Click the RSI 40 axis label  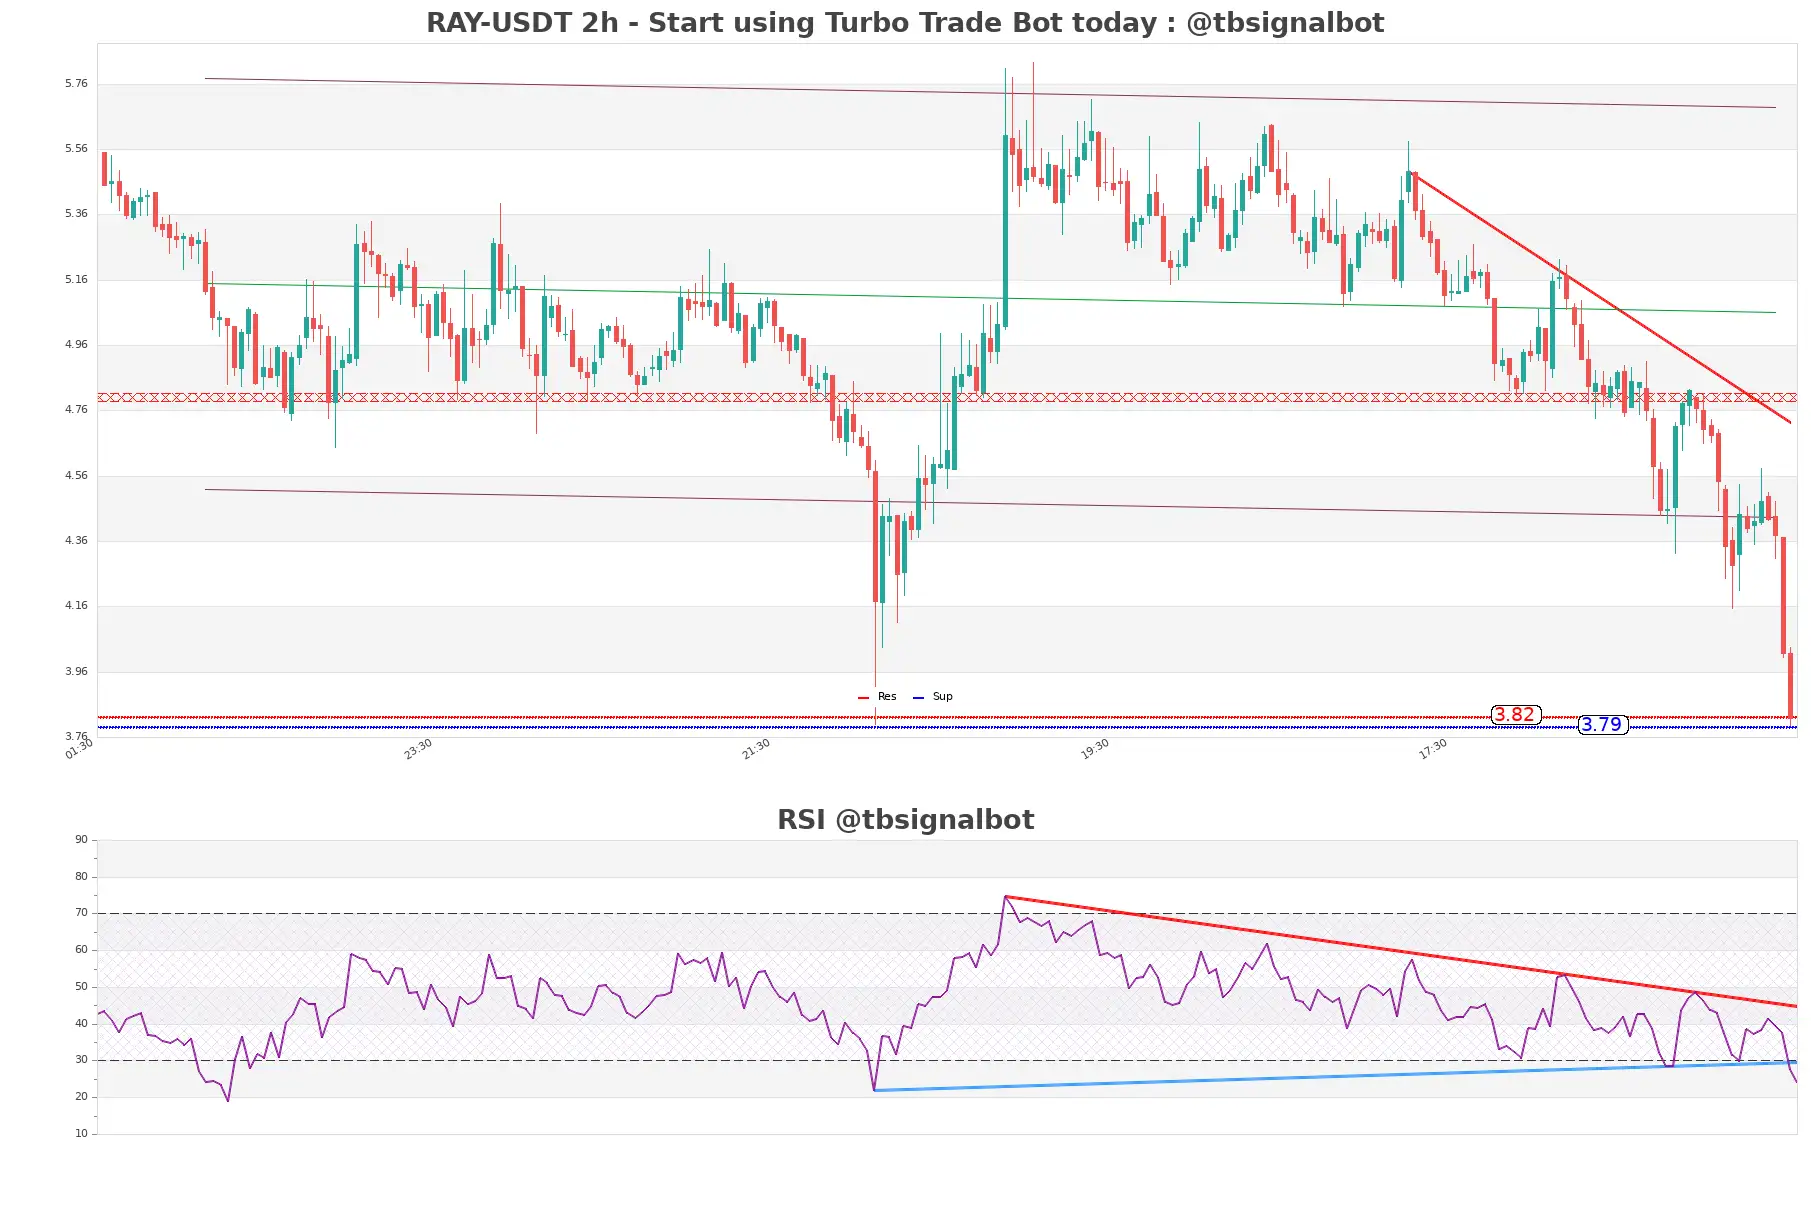pyautogui.click(x=81, y=1023)
